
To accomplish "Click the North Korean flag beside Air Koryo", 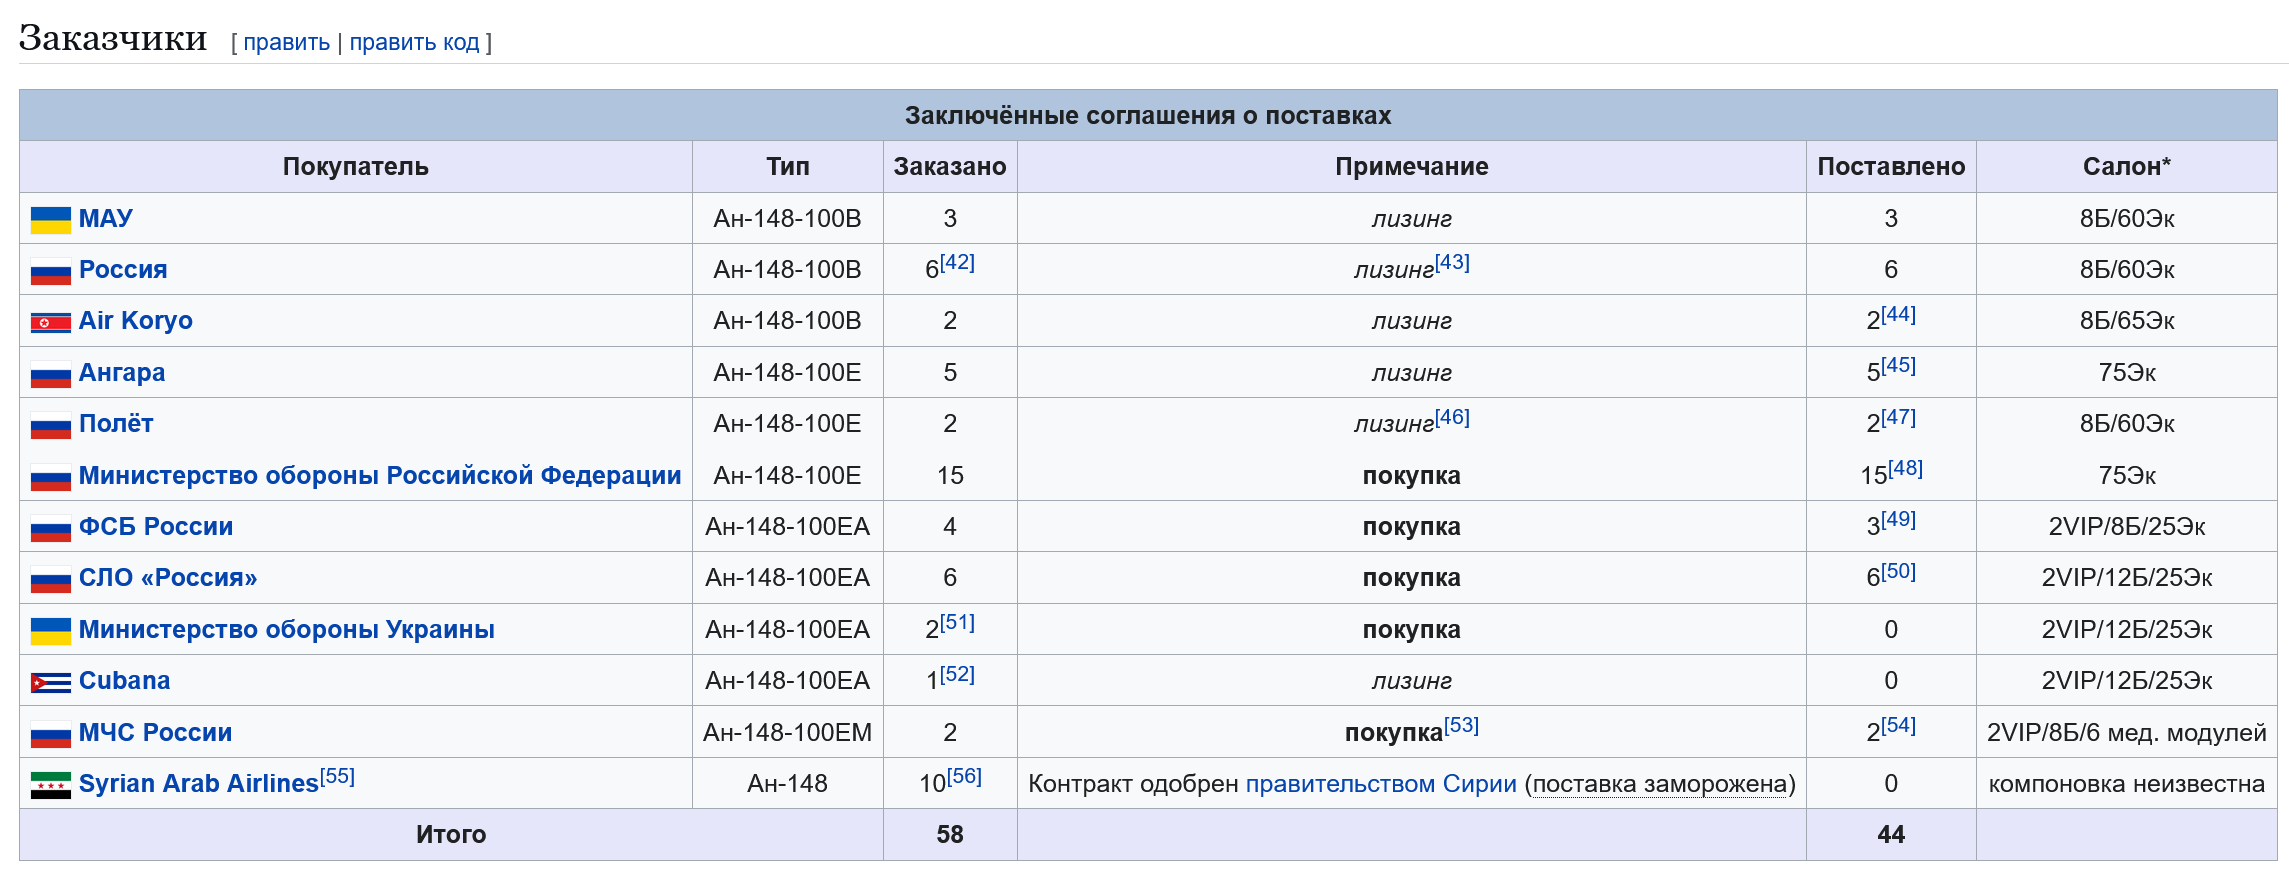I will point(51,322).
